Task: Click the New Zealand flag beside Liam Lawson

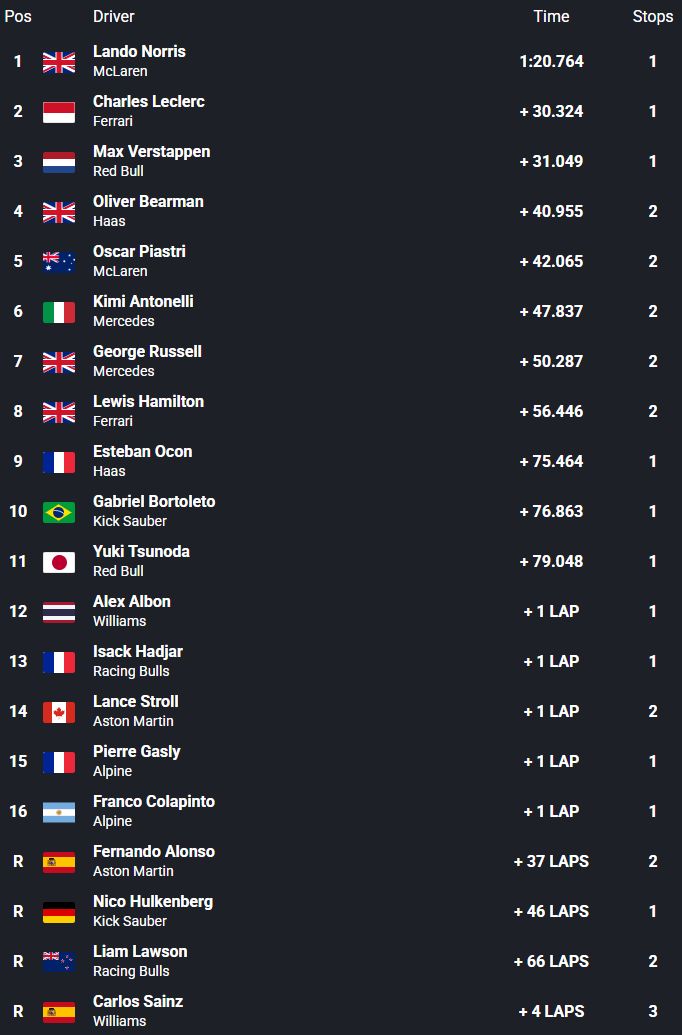Action: [59, 962]
